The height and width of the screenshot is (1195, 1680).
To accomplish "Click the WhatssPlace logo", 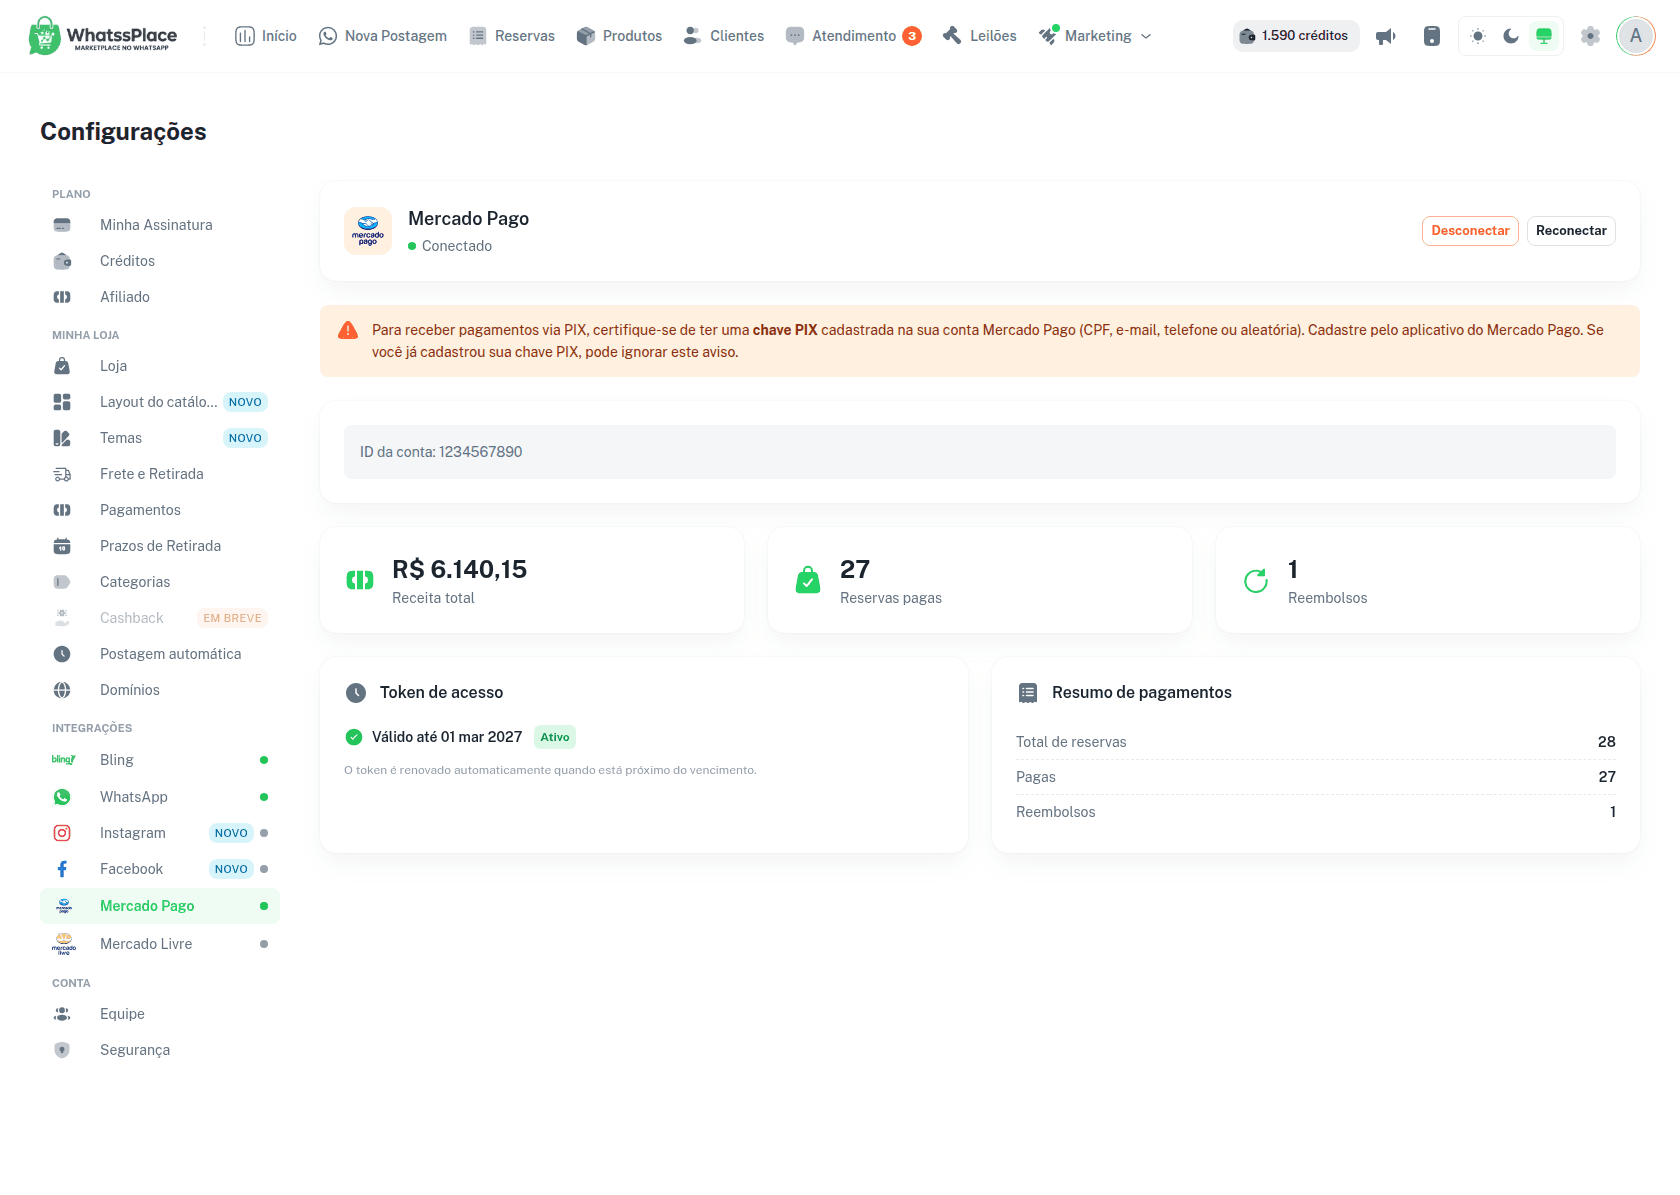I will 103,36.
